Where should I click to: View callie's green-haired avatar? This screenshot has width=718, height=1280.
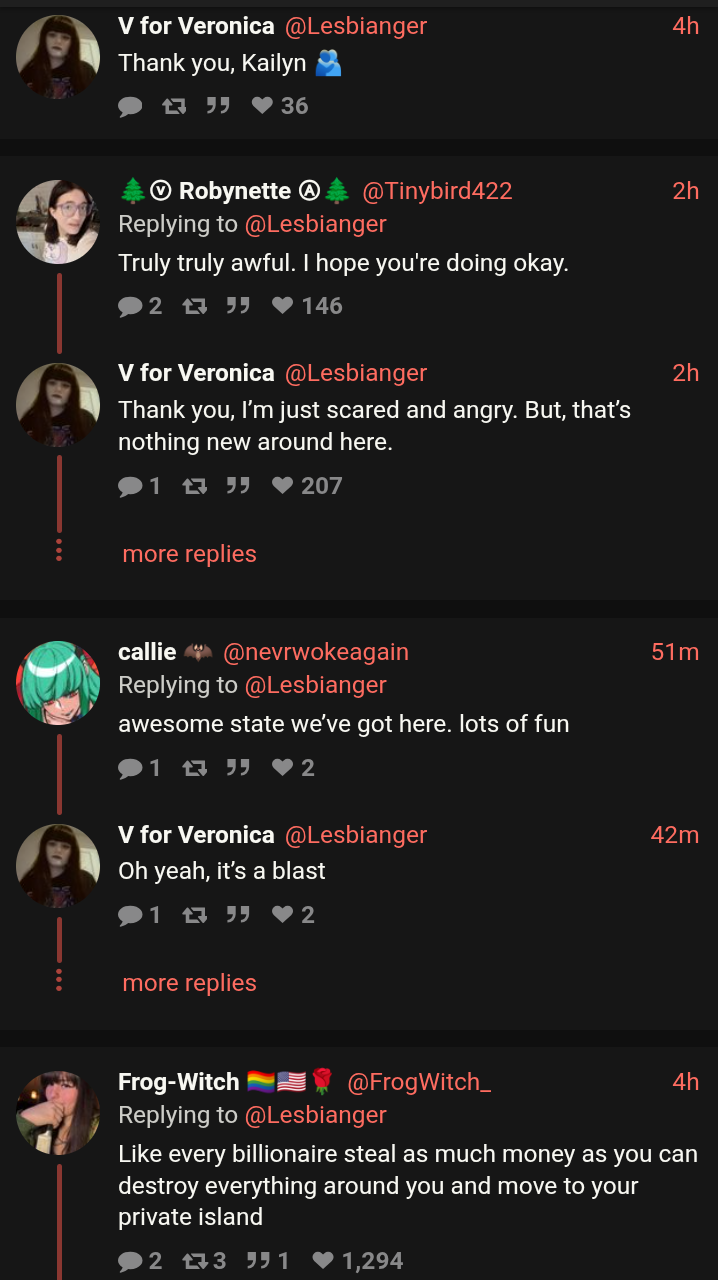pyautogui.click(x=58, y=683)
